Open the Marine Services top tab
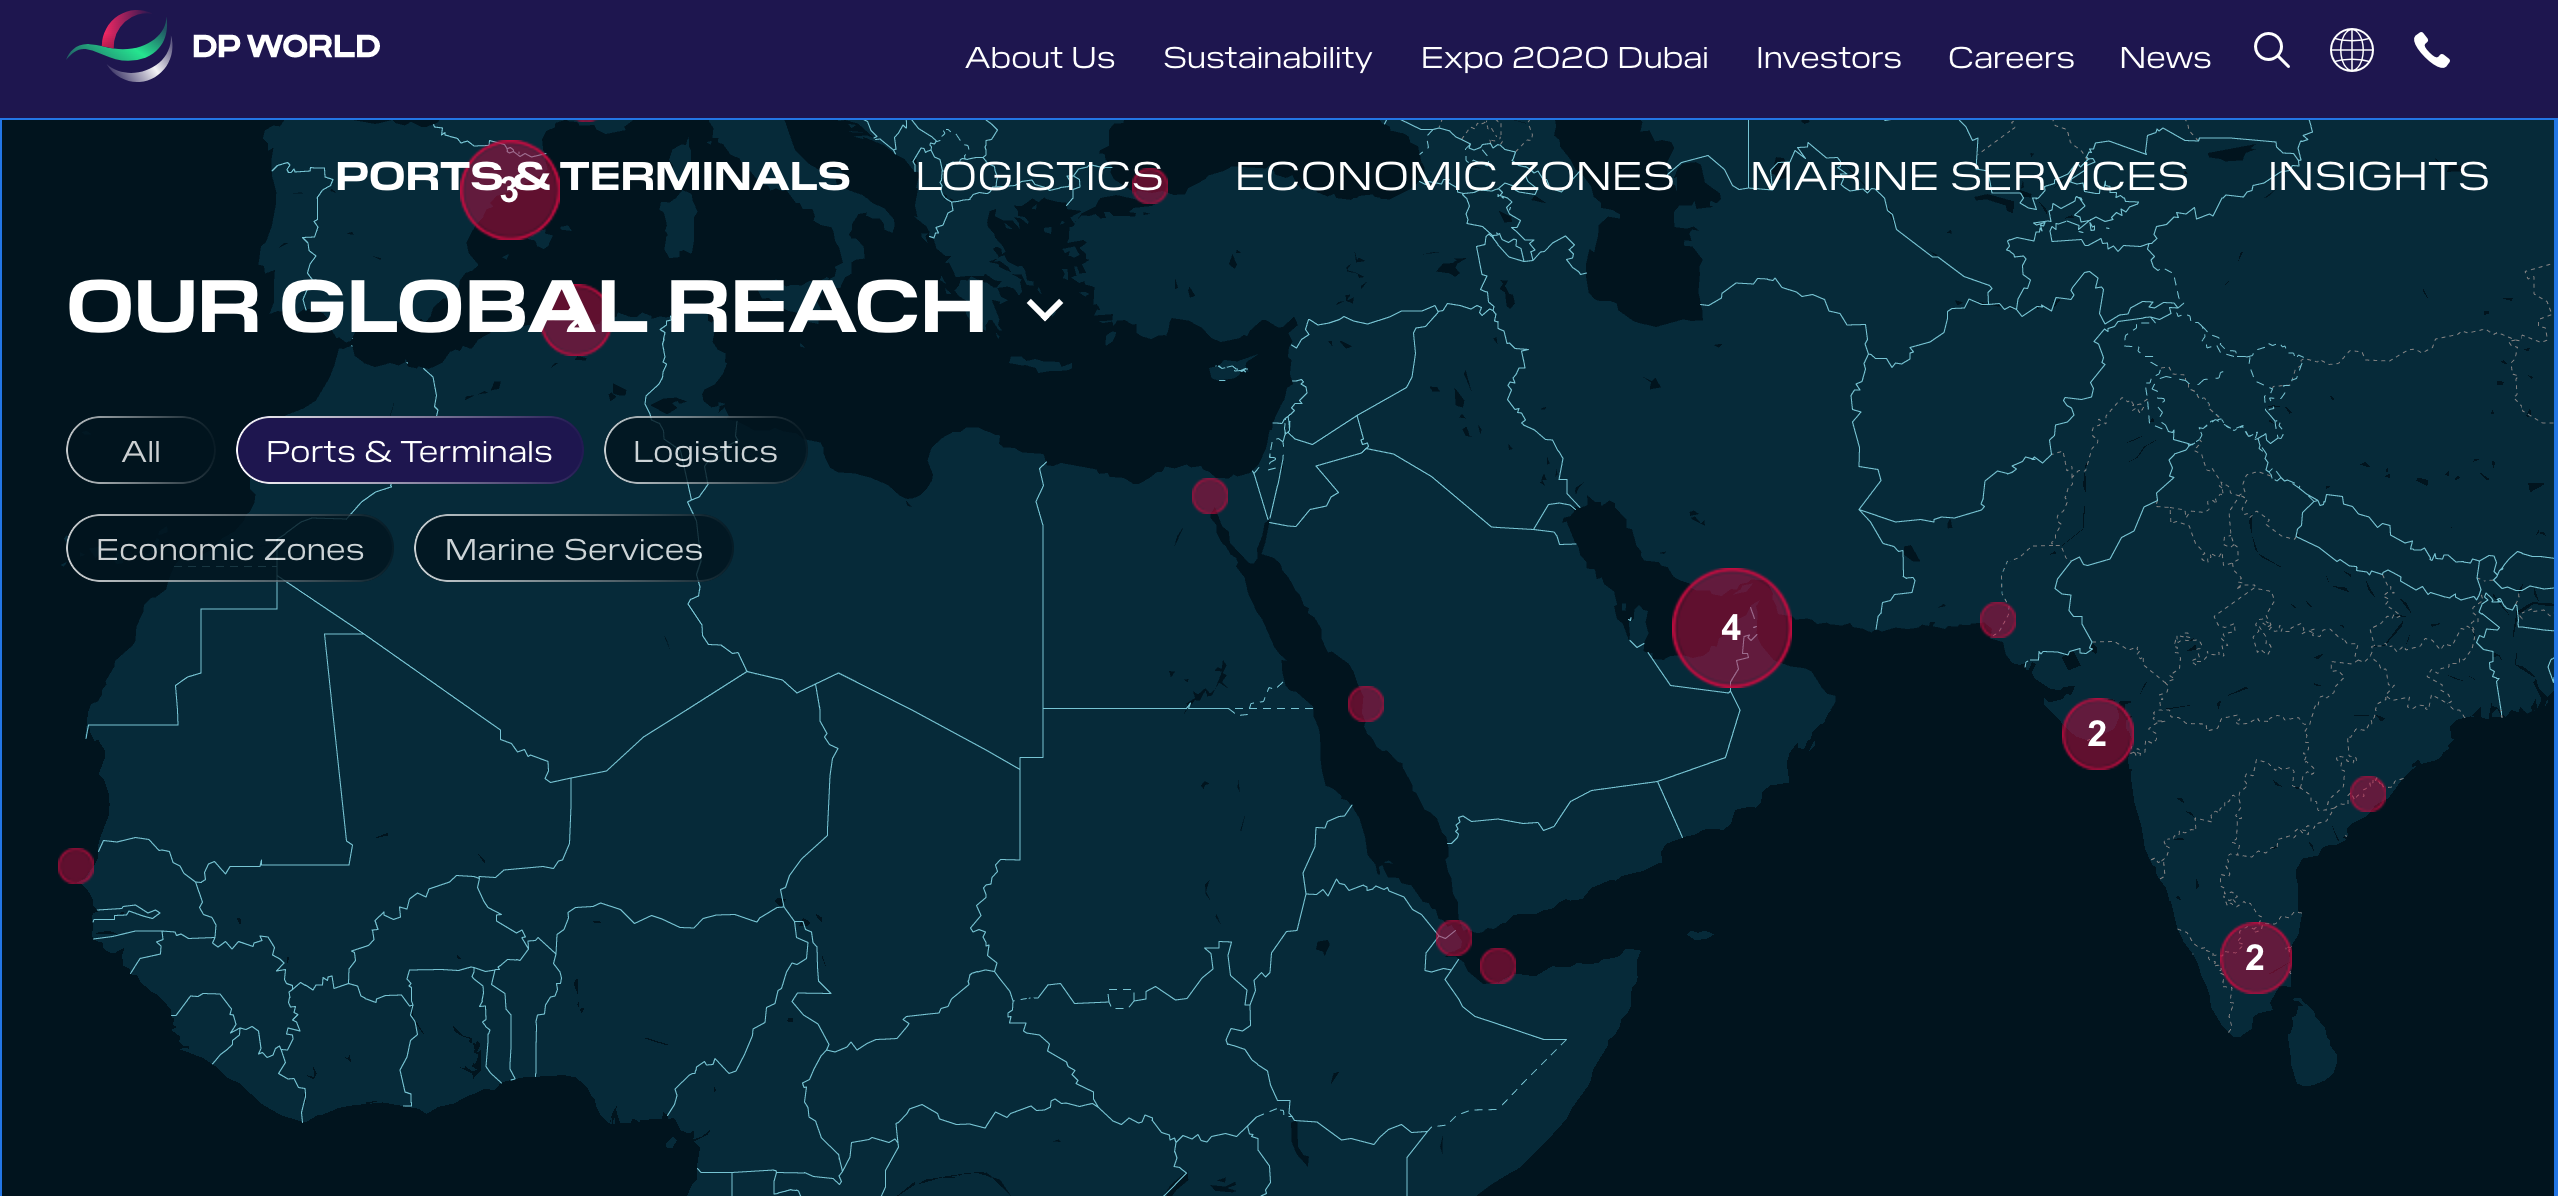2558x1196 pixels. click(x=1968, y=177)
